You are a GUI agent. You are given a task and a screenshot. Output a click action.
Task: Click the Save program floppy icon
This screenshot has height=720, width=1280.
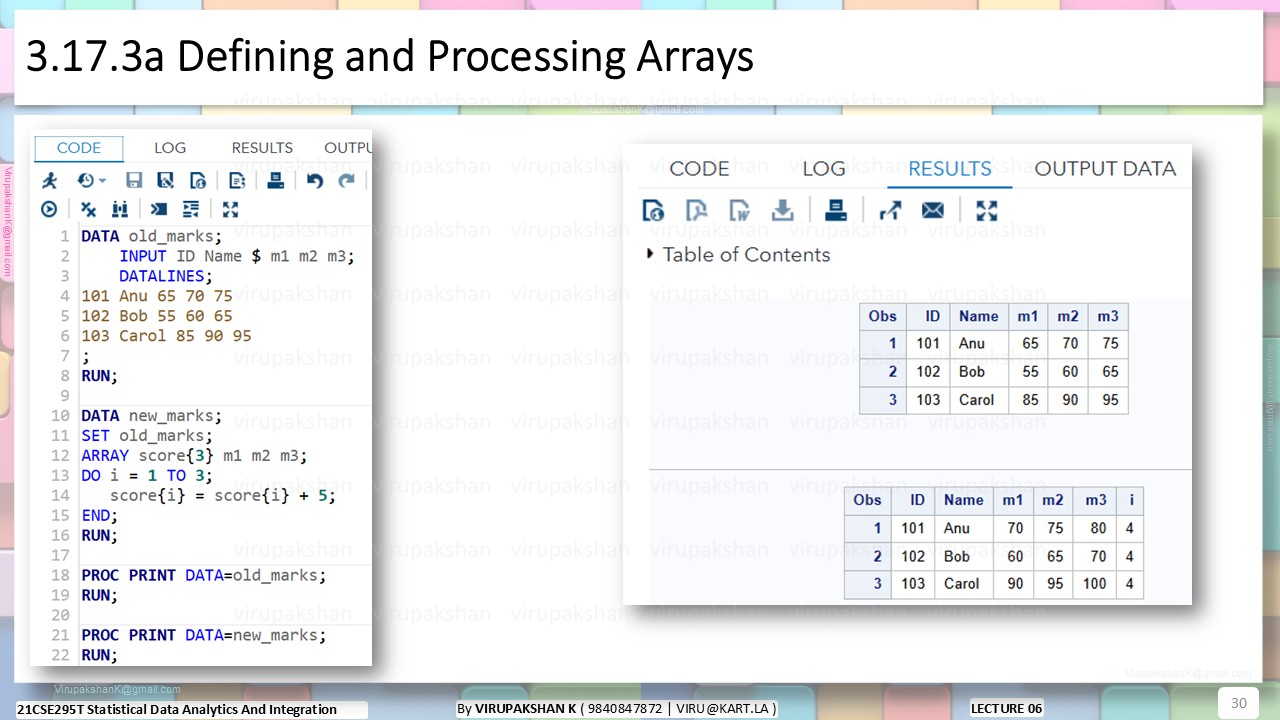coord(134,181)
